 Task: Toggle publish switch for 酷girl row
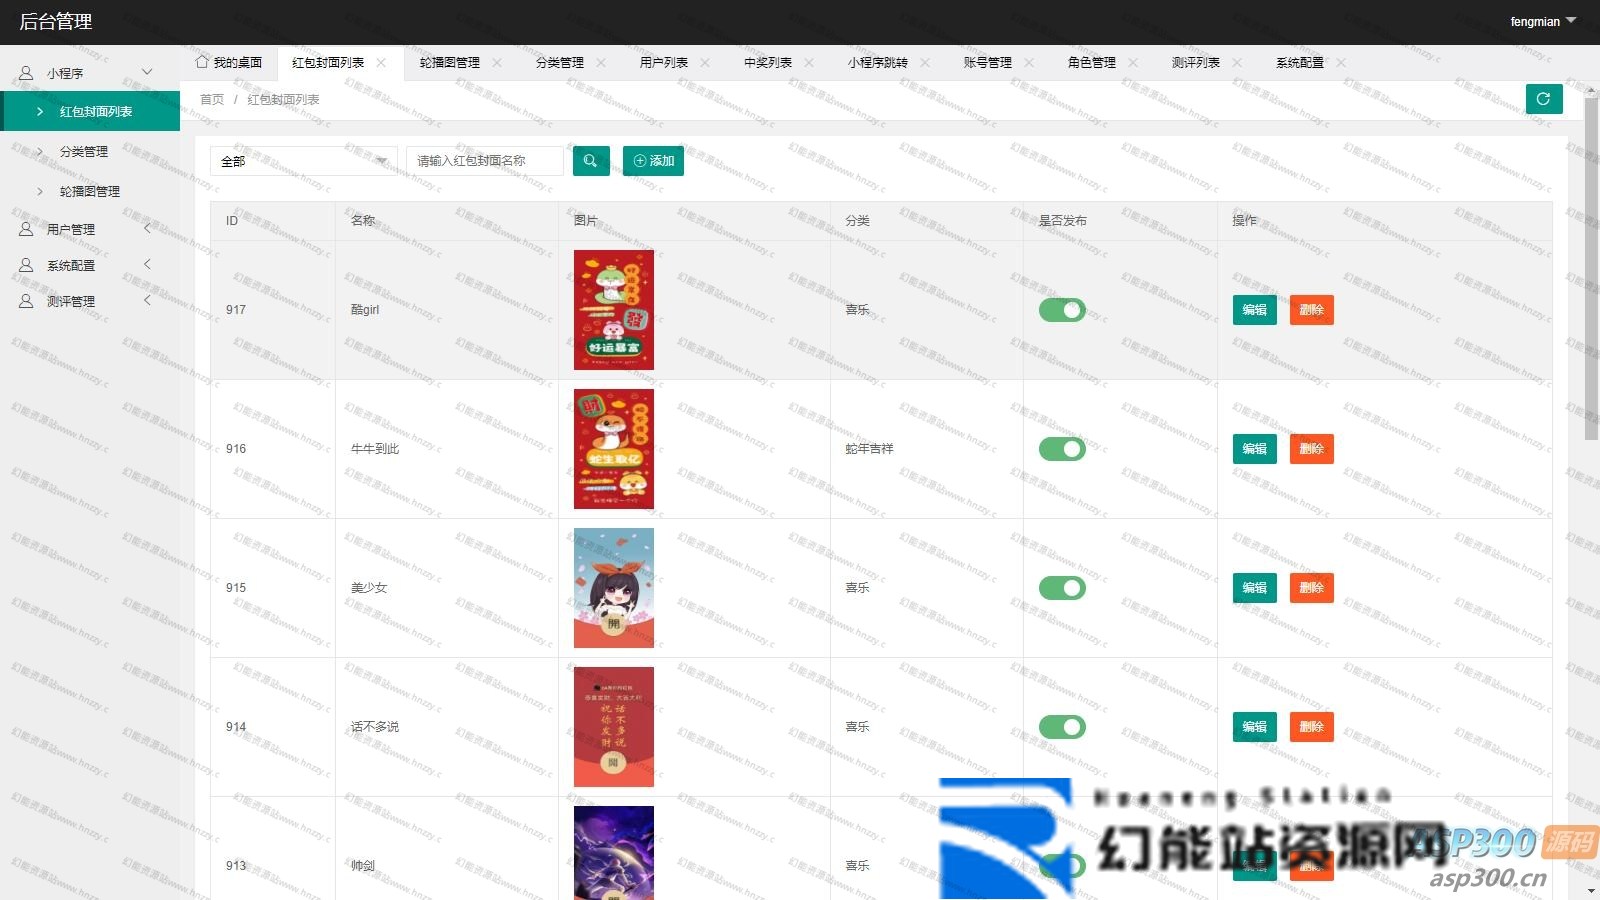(x=1061, y=310)
